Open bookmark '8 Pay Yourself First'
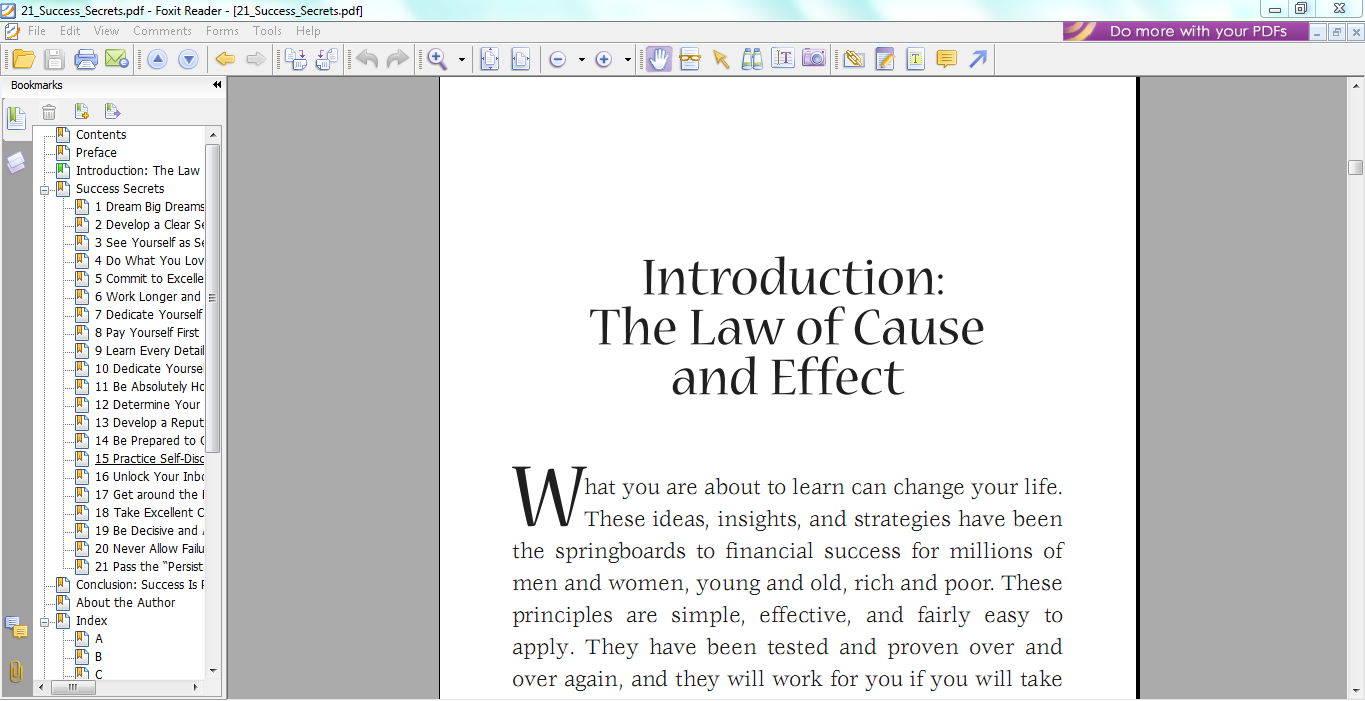 coord(147,333)
